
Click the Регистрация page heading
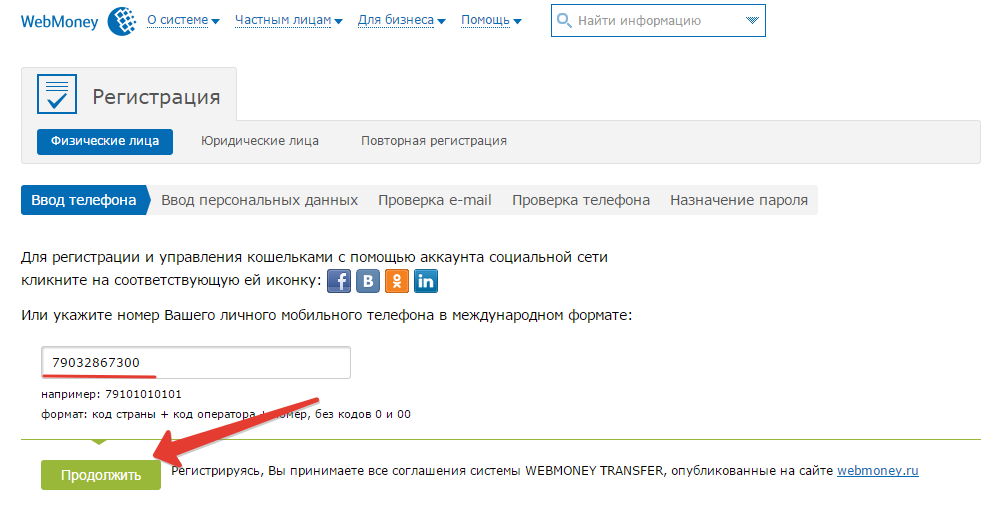tap(156, 97)
